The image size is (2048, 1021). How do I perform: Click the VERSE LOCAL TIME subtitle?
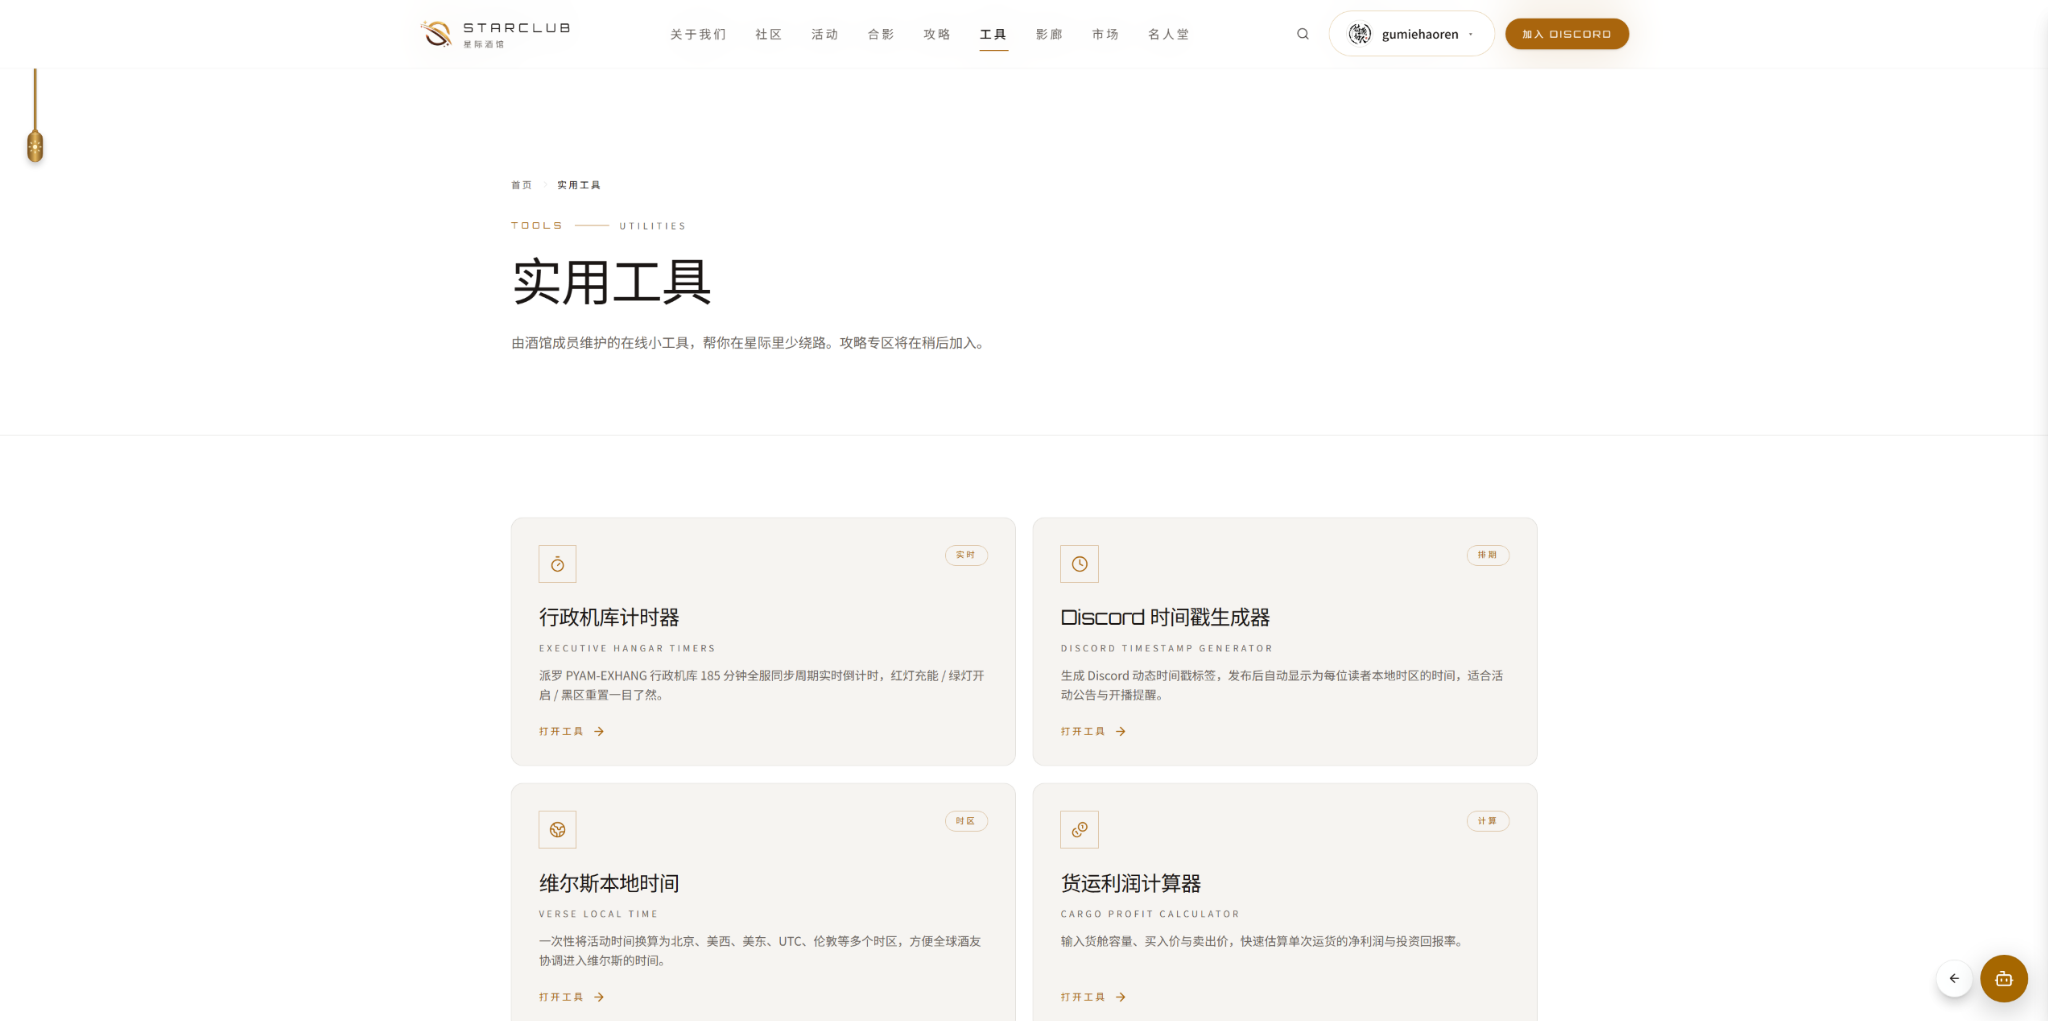(x=598, y=914)
